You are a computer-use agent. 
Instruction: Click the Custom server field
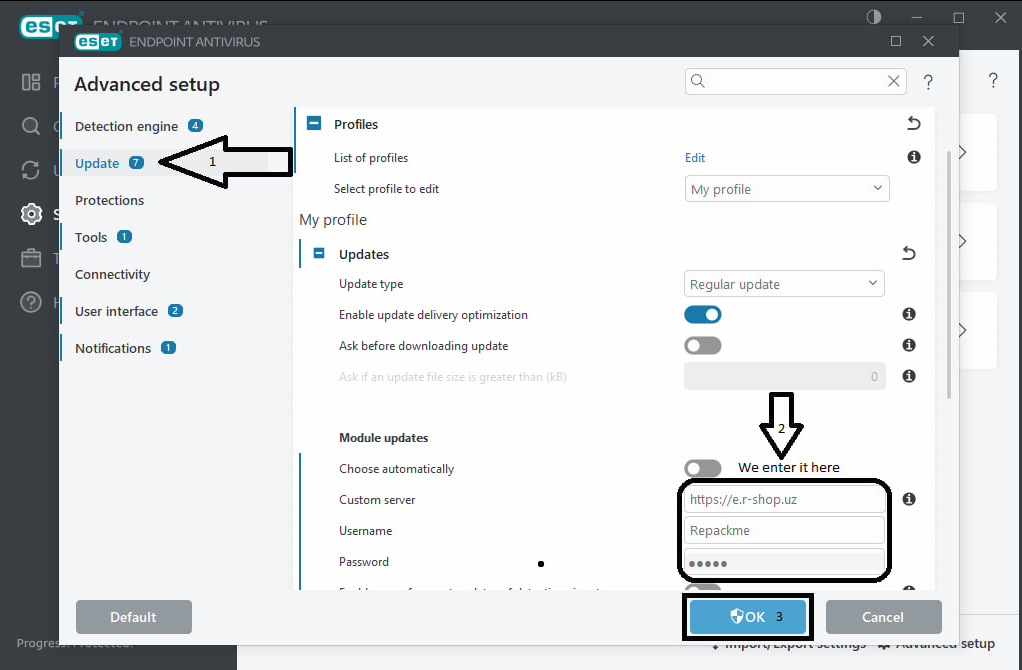[x=783, y=499]
